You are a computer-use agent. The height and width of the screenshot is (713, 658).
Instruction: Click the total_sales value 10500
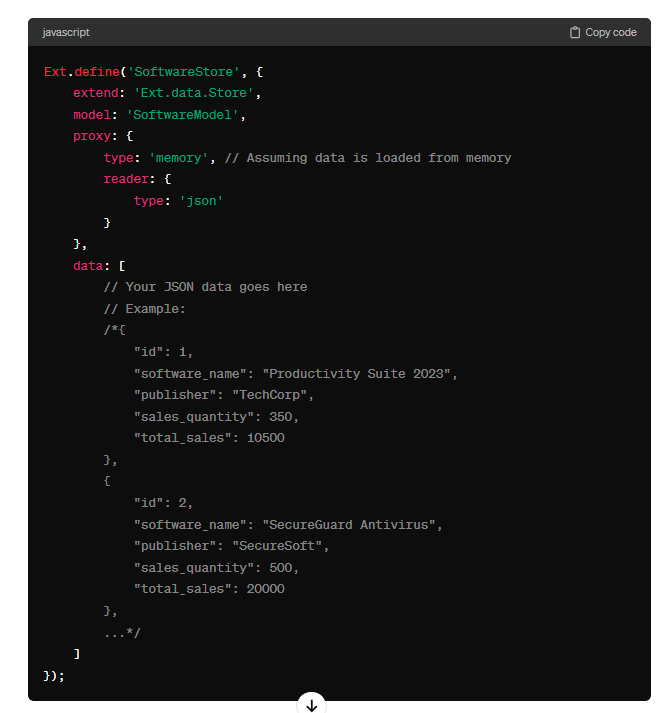[x=266, y=438]
